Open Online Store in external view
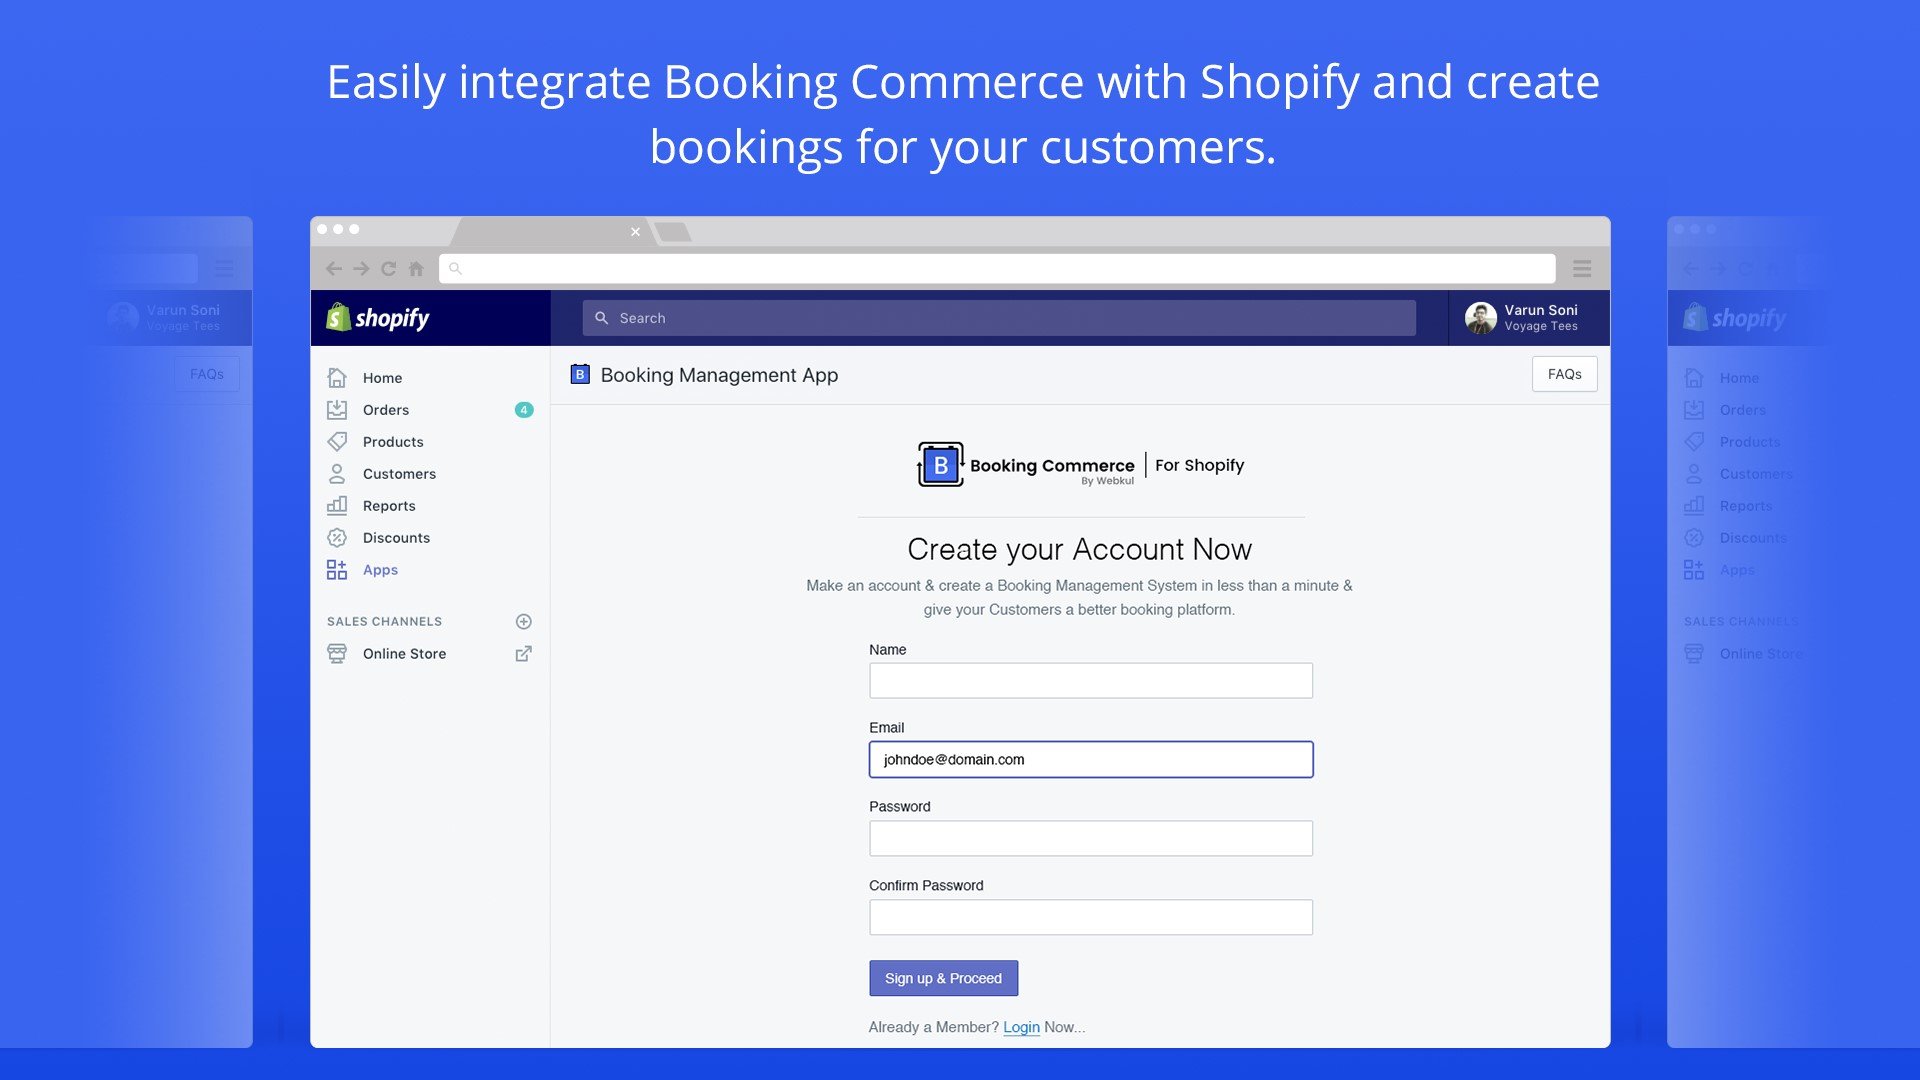1920x1080 pixels. point(523,654)
